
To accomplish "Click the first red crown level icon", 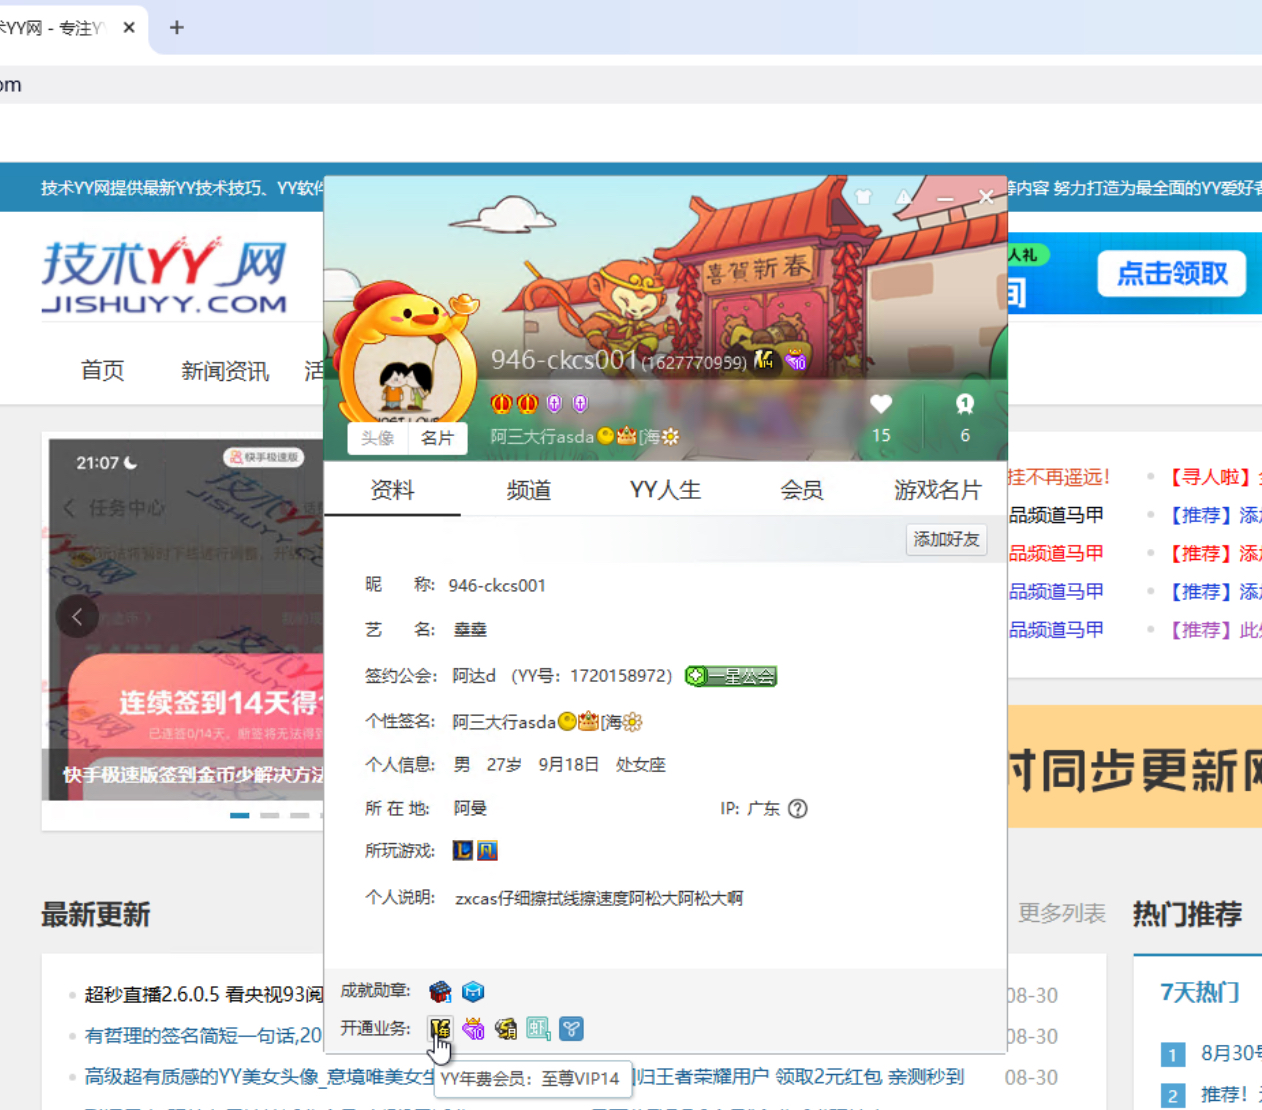I will [501, 404].
